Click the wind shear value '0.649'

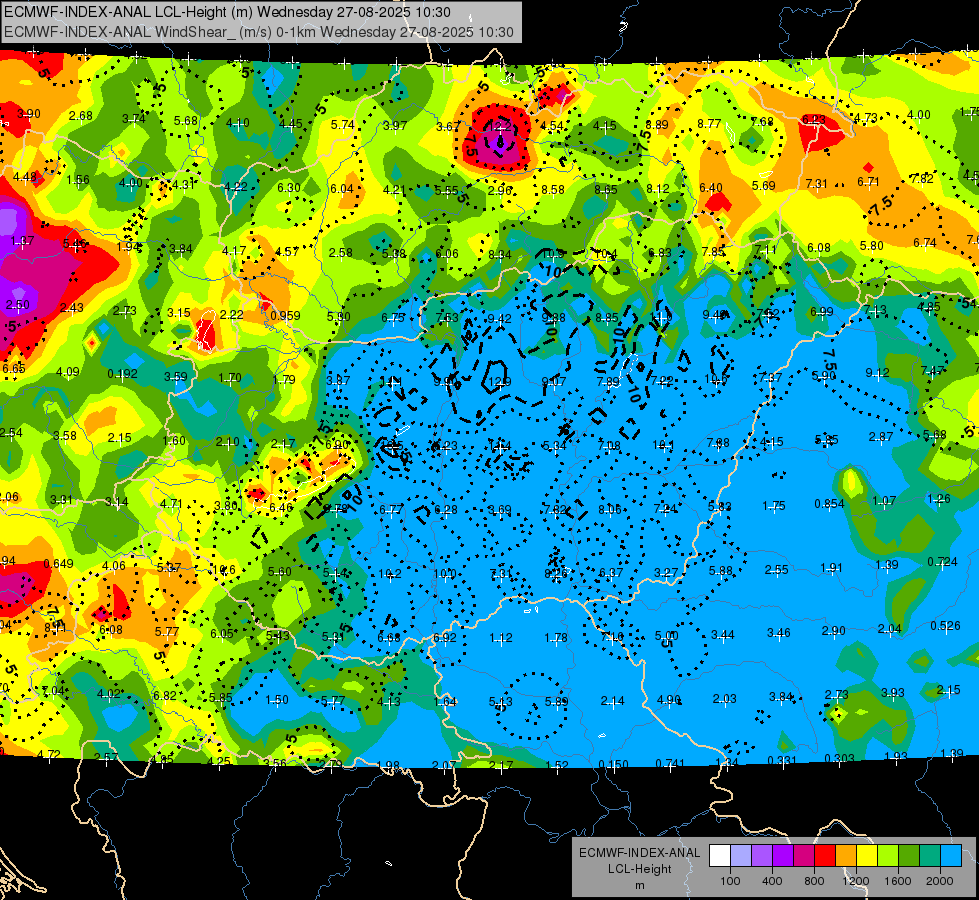[x=58, y=563]
